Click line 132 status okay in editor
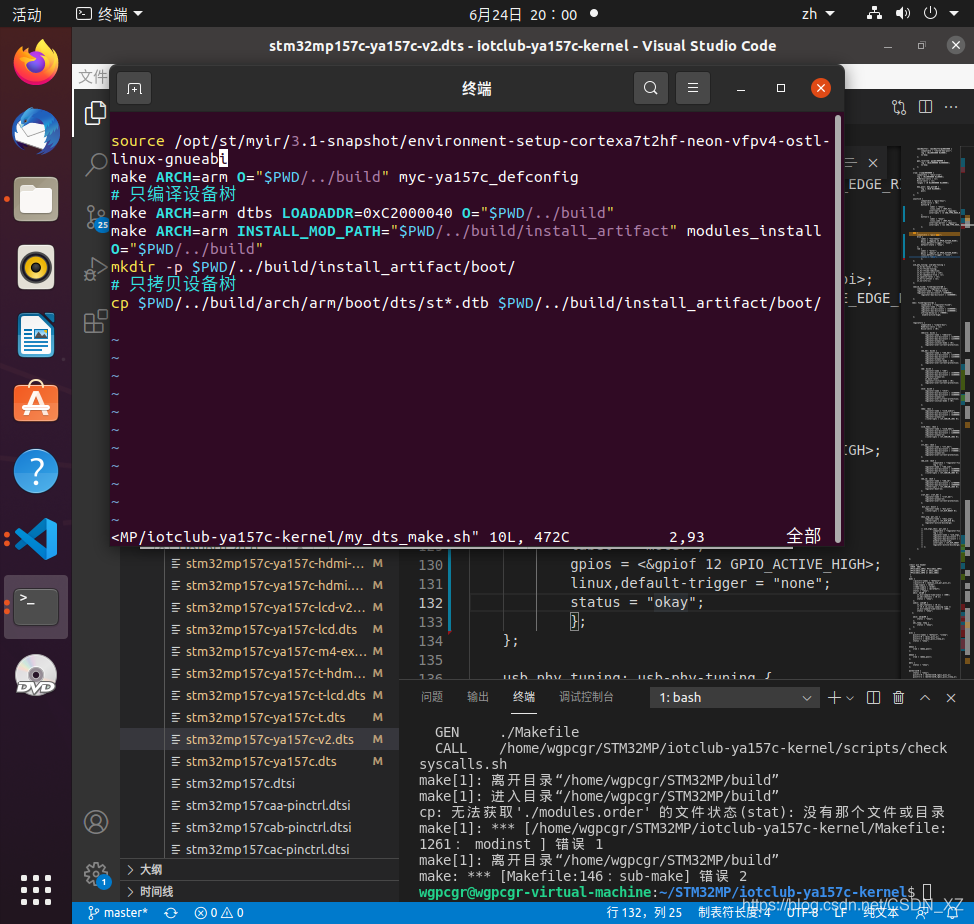Screen dimensions: 974x924 point(637,602)
